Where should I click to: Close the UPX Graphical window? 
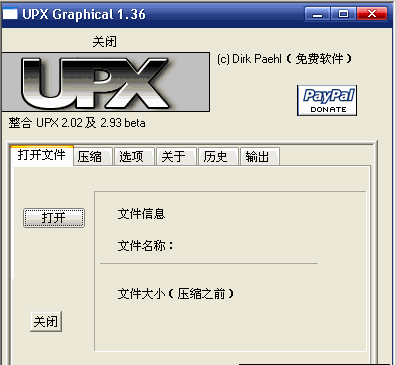(372, 14)
